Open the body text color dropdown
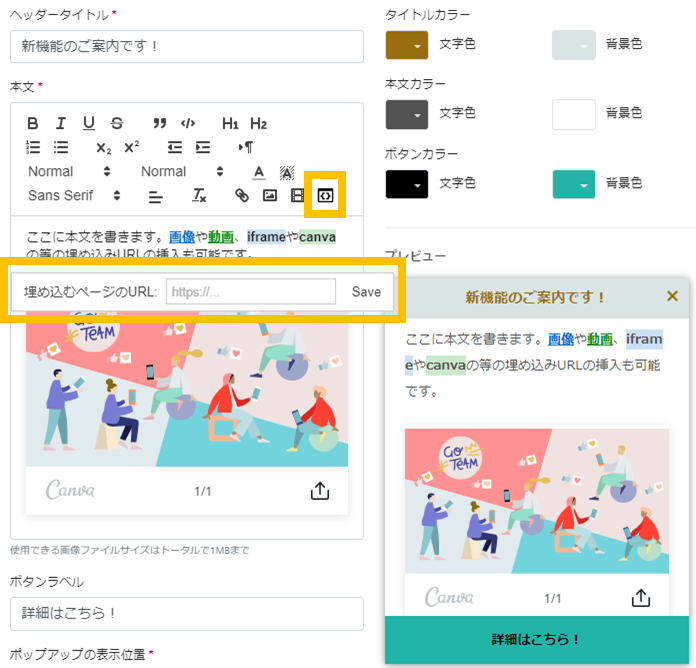 point(407,115)
